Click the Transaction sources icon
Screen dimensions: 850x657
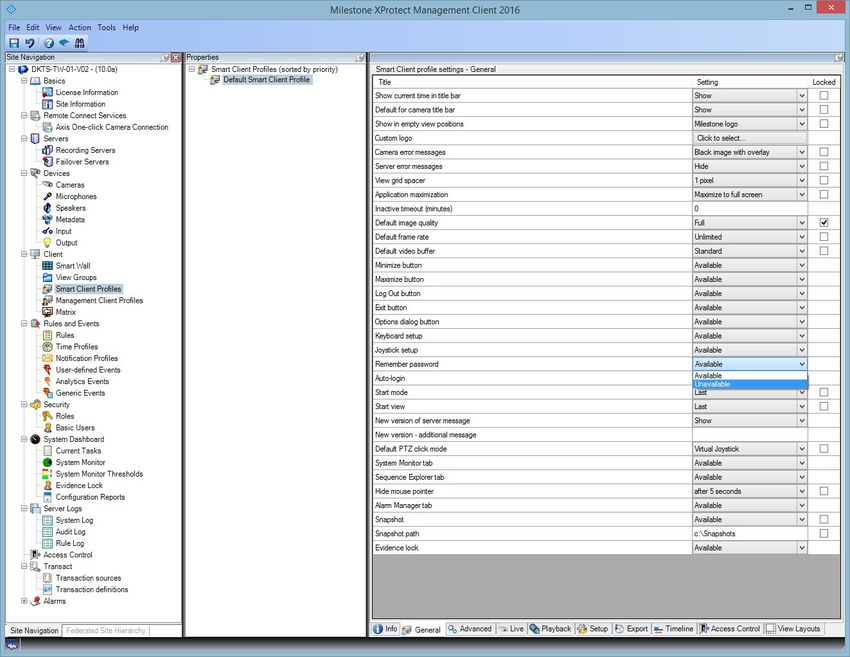[x=48, y=578]
